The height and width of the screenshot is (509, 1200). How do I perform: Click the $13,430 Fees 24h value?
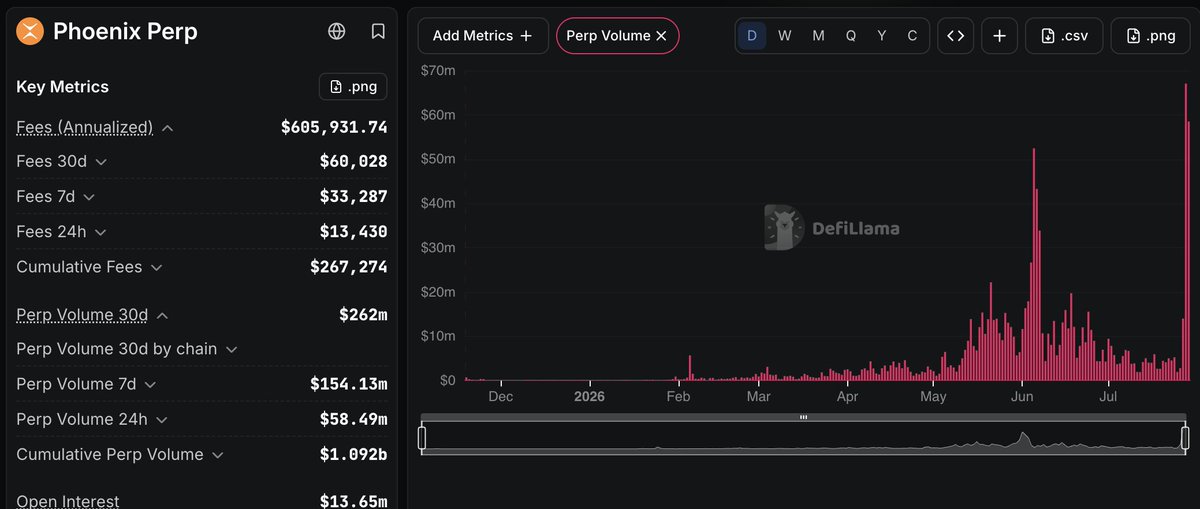tap(353, 232)
